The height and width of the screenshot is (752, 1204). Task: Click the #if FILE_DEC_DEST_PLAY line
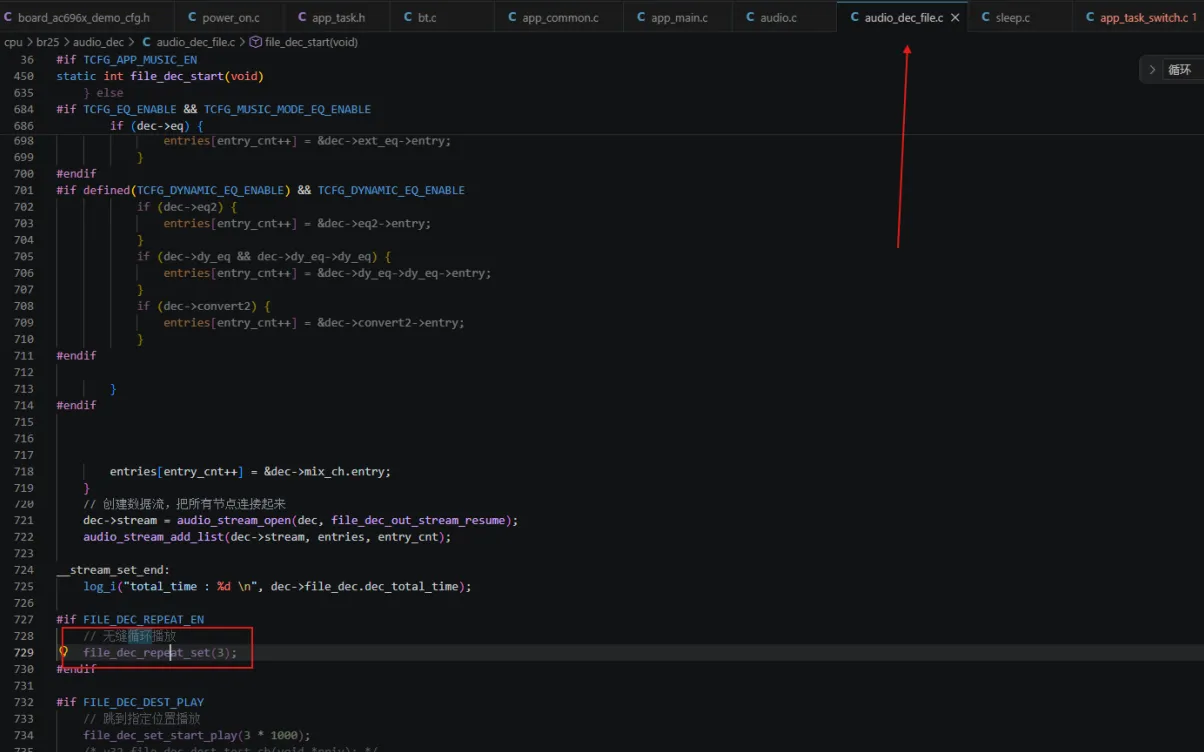click(x=130, y=702)
